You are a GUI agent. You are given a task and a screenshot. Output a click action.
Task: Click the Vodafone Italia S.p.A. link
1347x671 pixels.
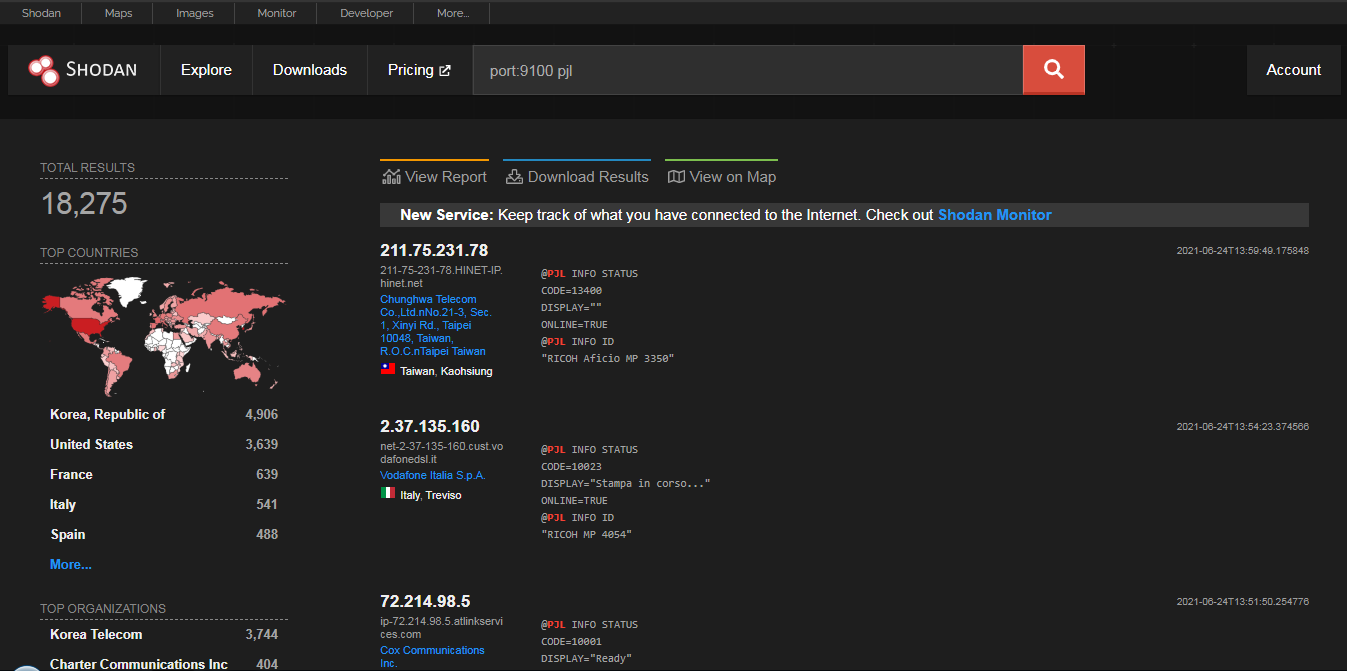[433, 475]
